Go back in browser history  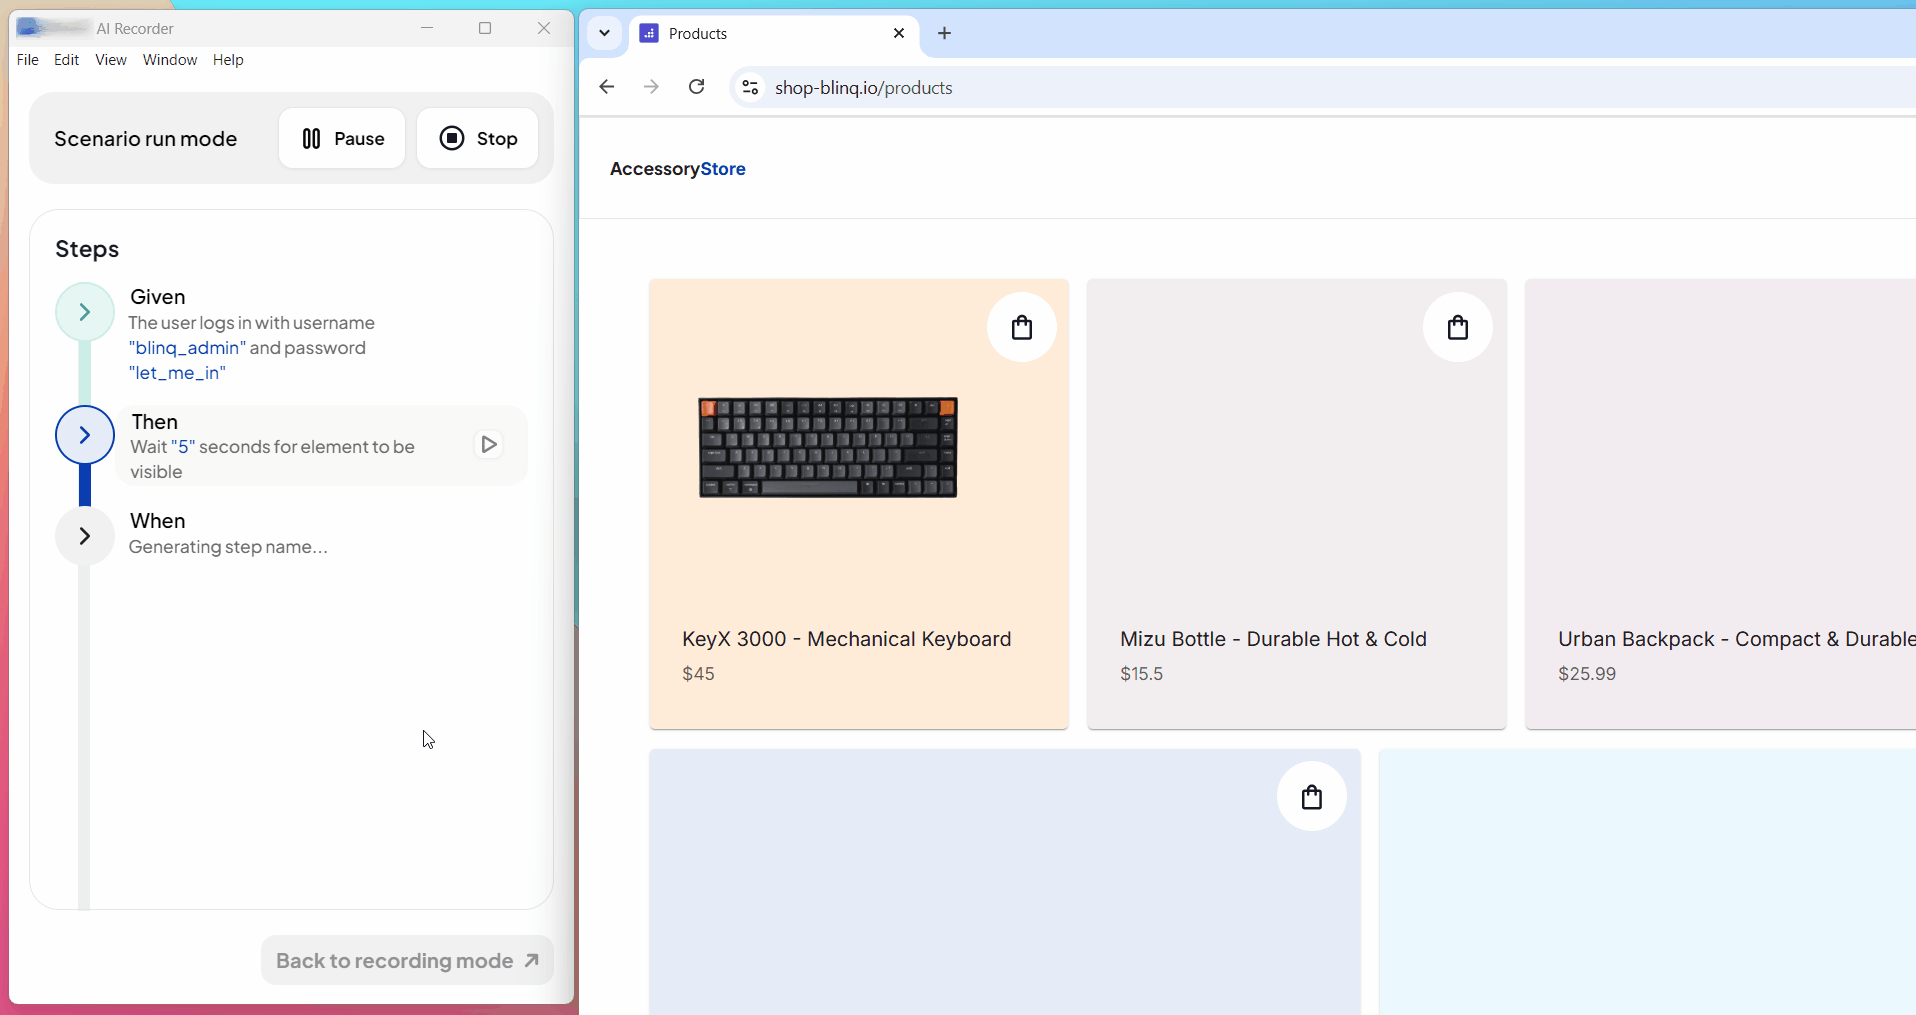tap(607, 87)
